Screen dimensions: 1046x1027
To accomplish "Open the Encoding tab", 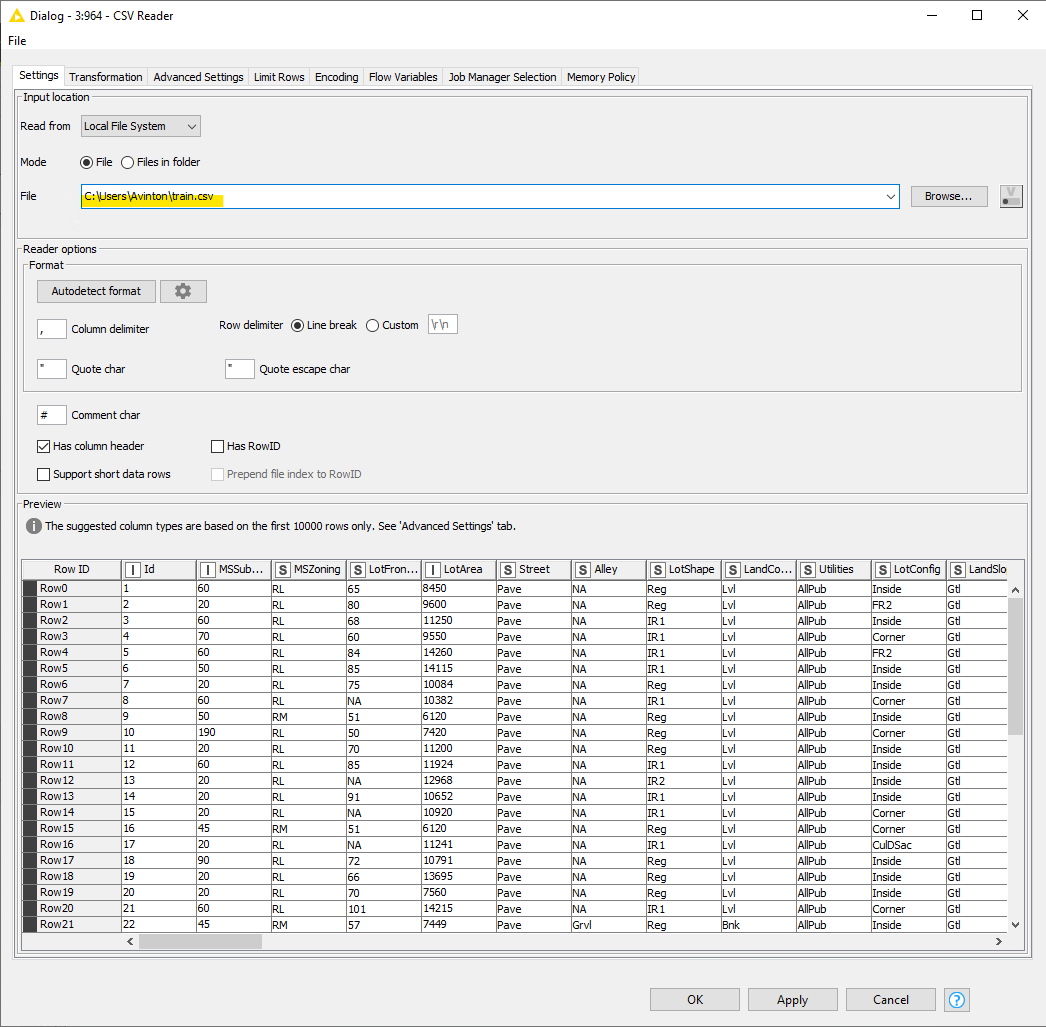I will pyautogui.click(x=336, y=77).
